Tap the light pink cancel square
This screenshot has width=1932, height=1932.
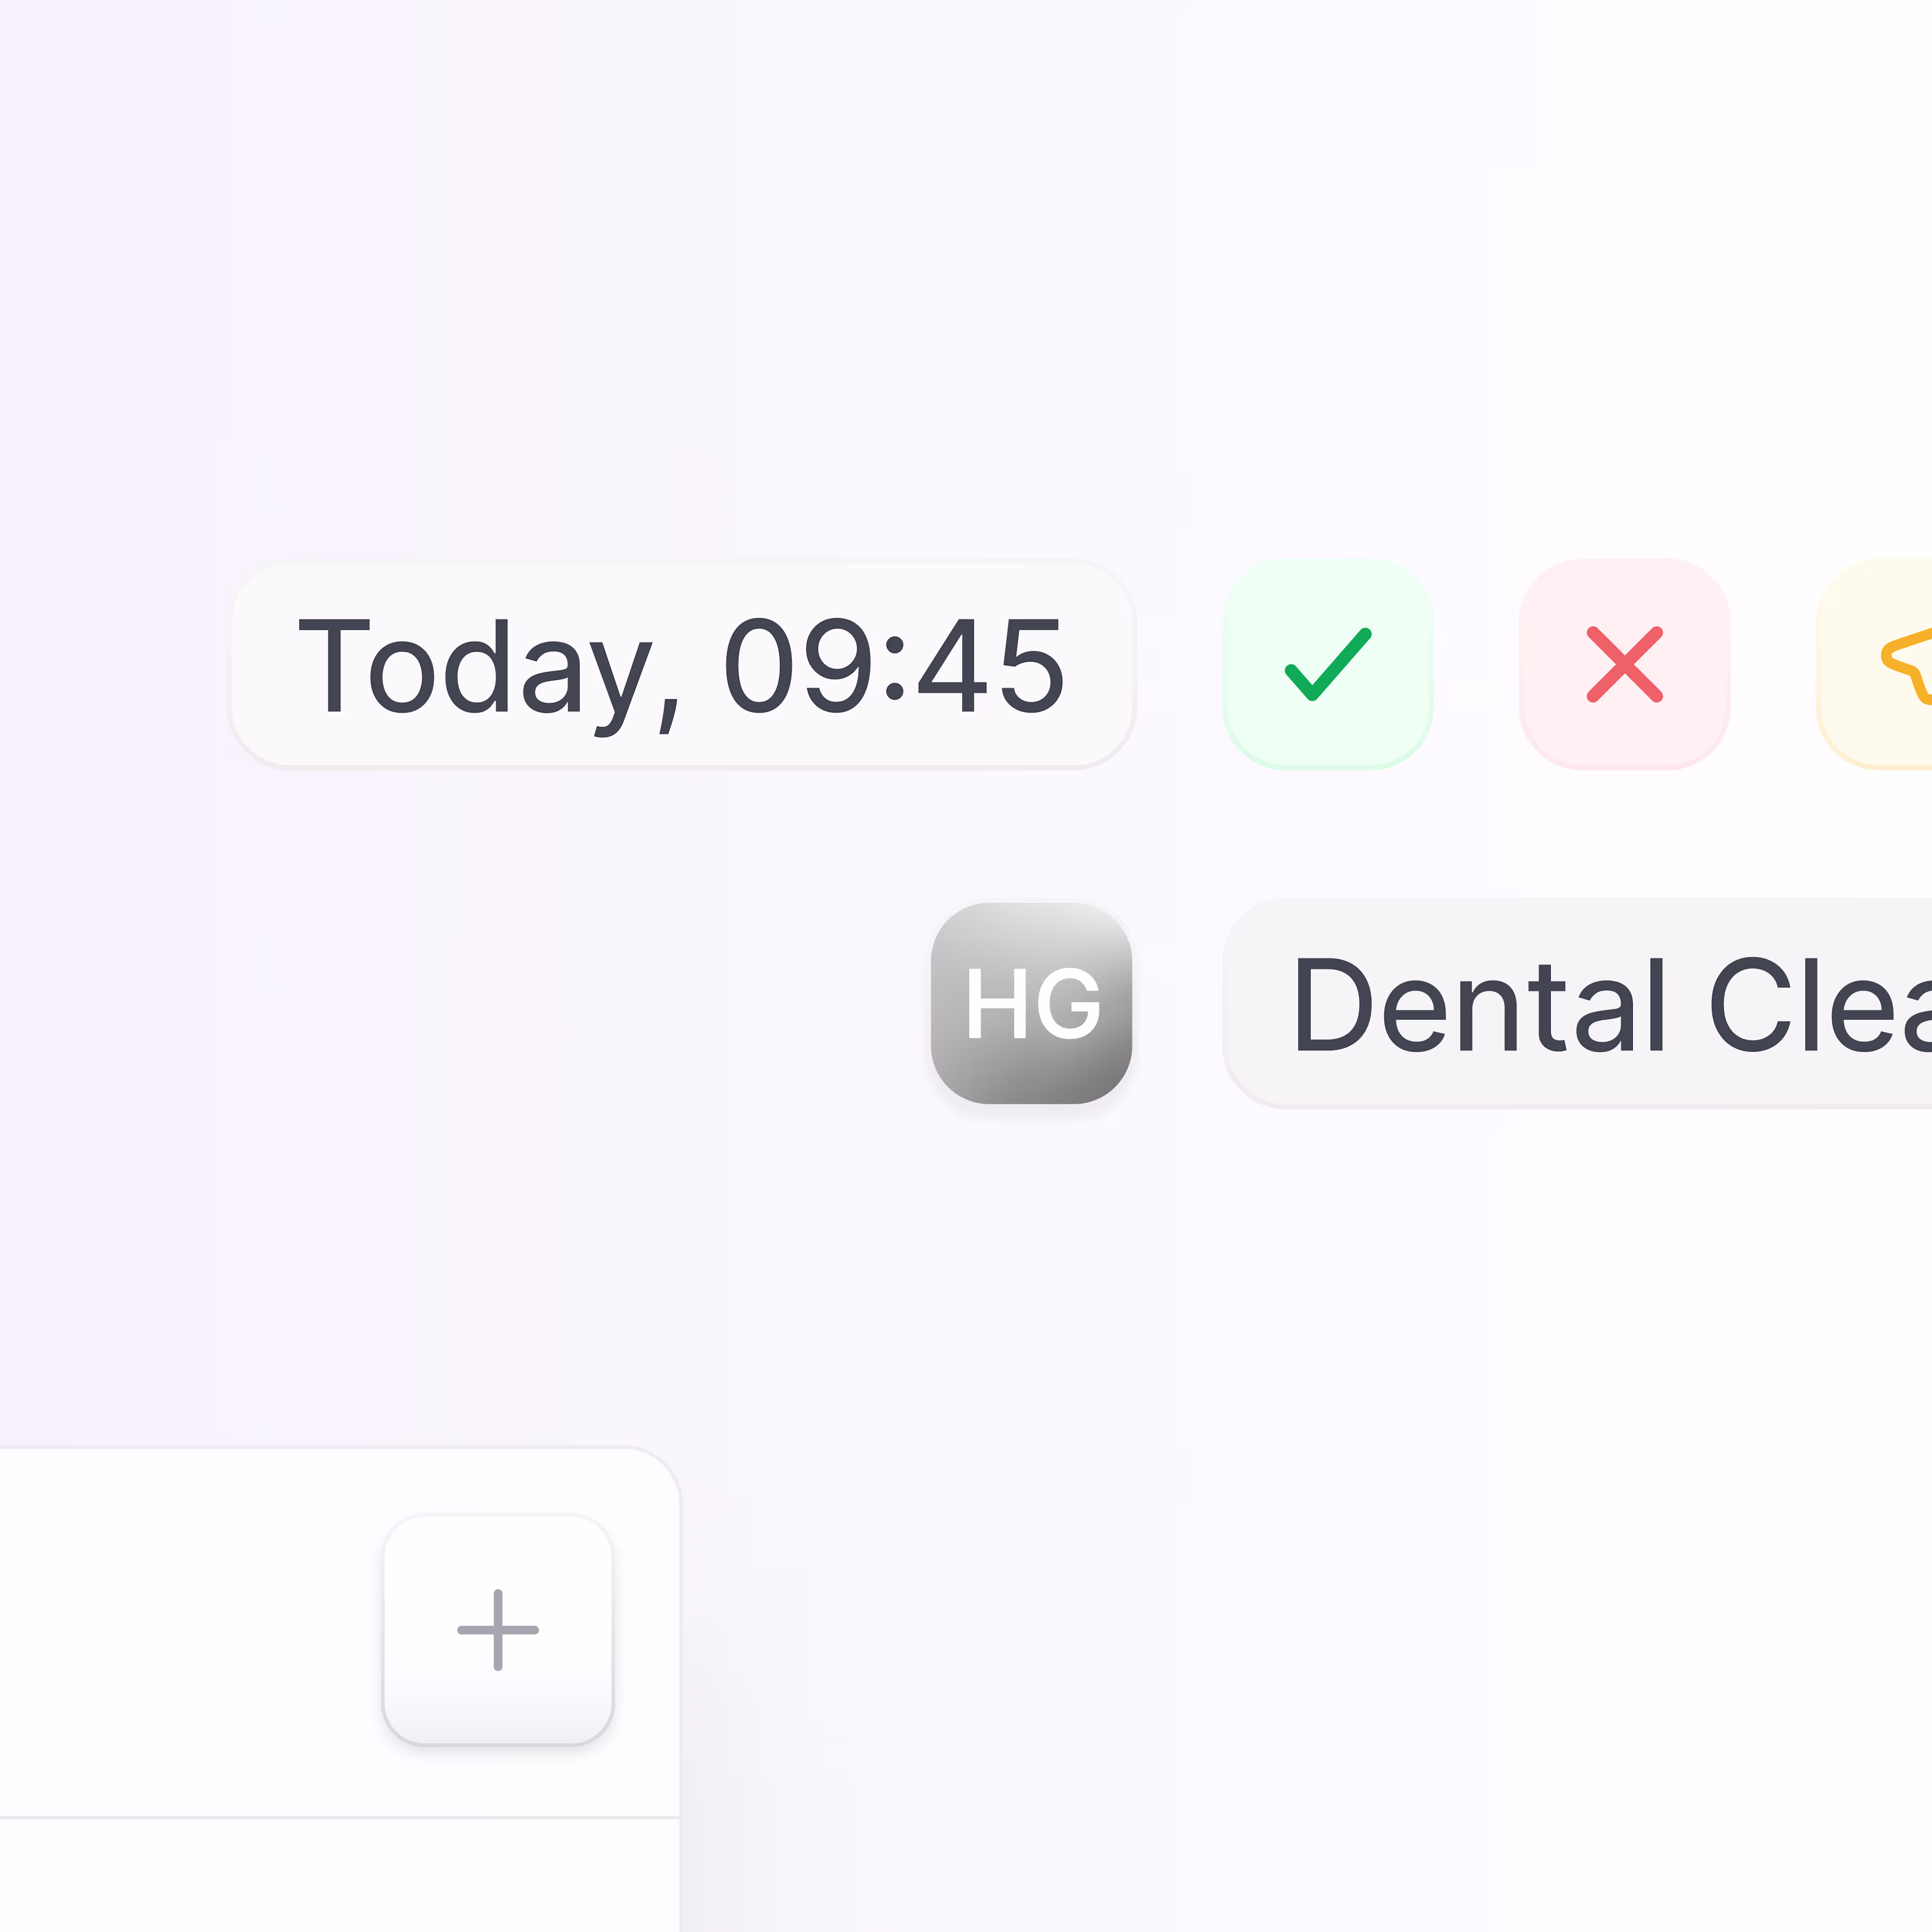click(x=1624, y=664)
